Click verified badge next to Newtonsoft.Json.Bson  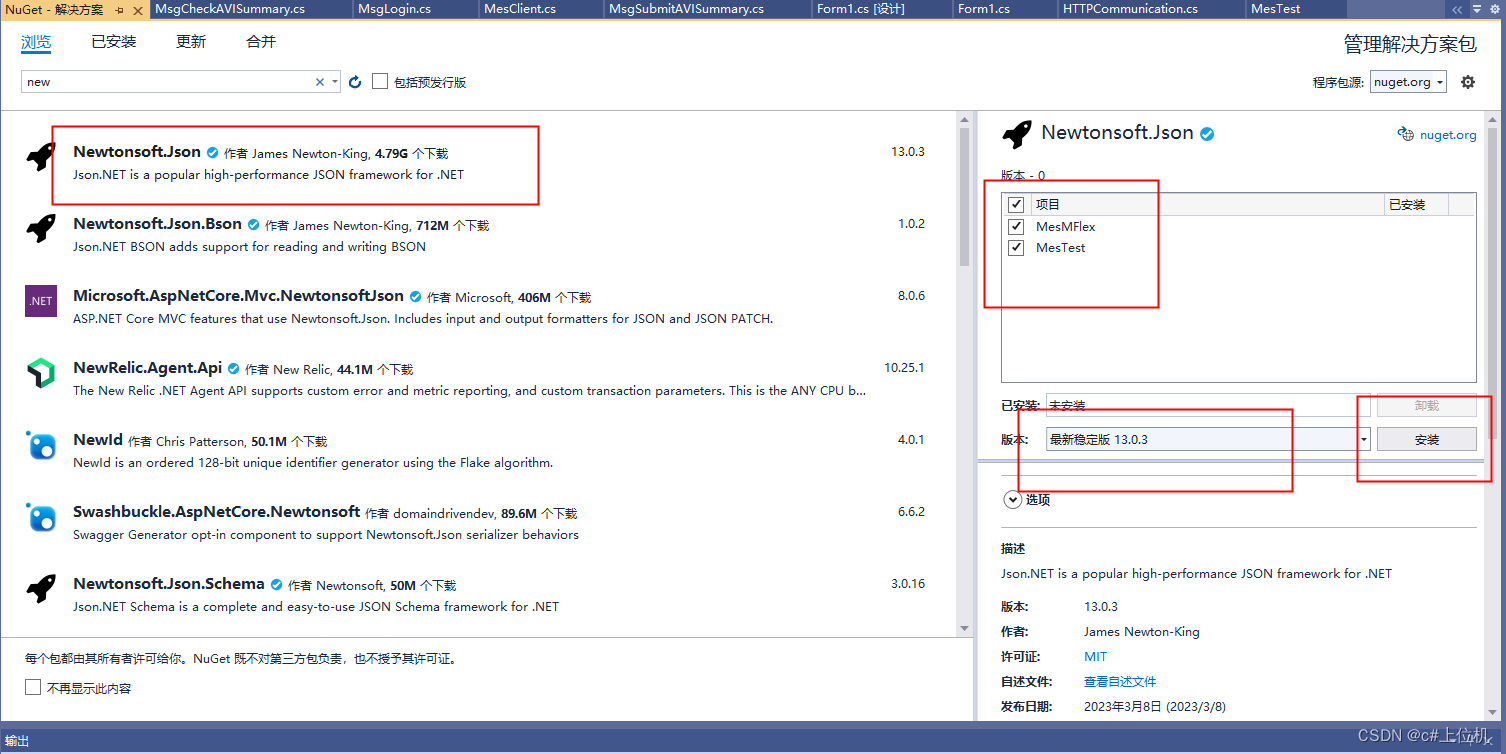click(x=253, y=225)
